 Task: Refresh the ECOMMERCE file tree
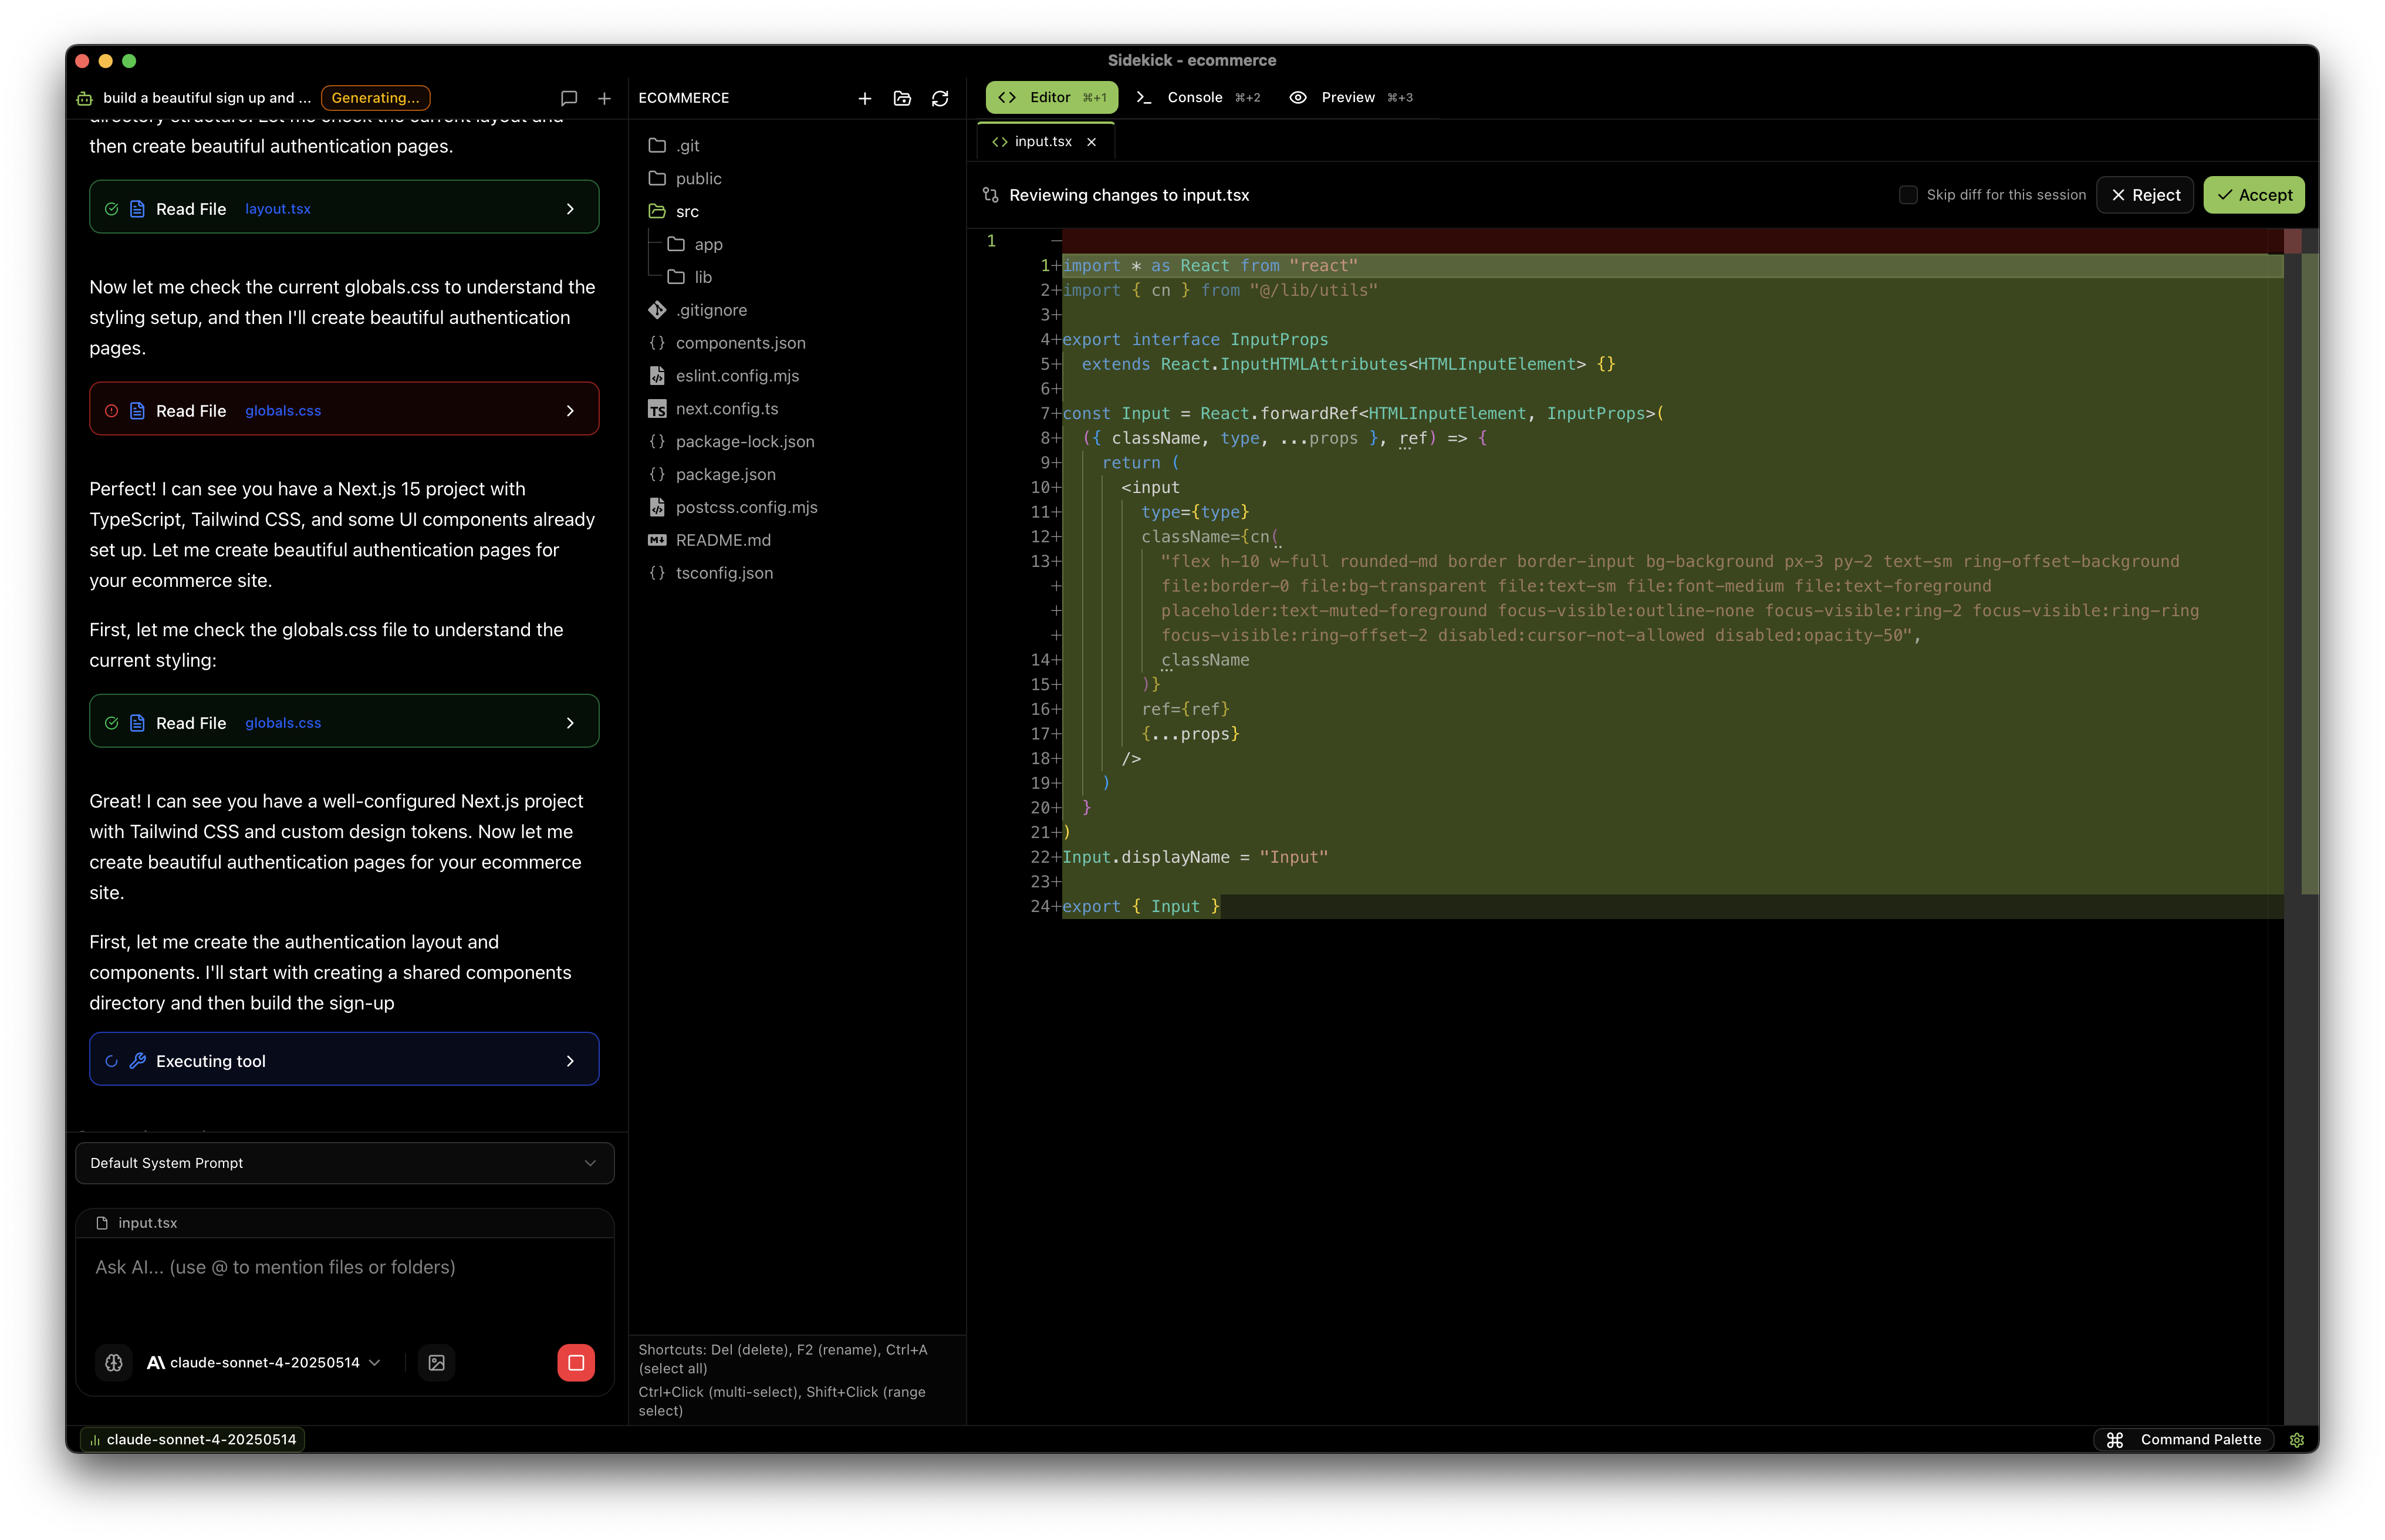click(940, 98)
